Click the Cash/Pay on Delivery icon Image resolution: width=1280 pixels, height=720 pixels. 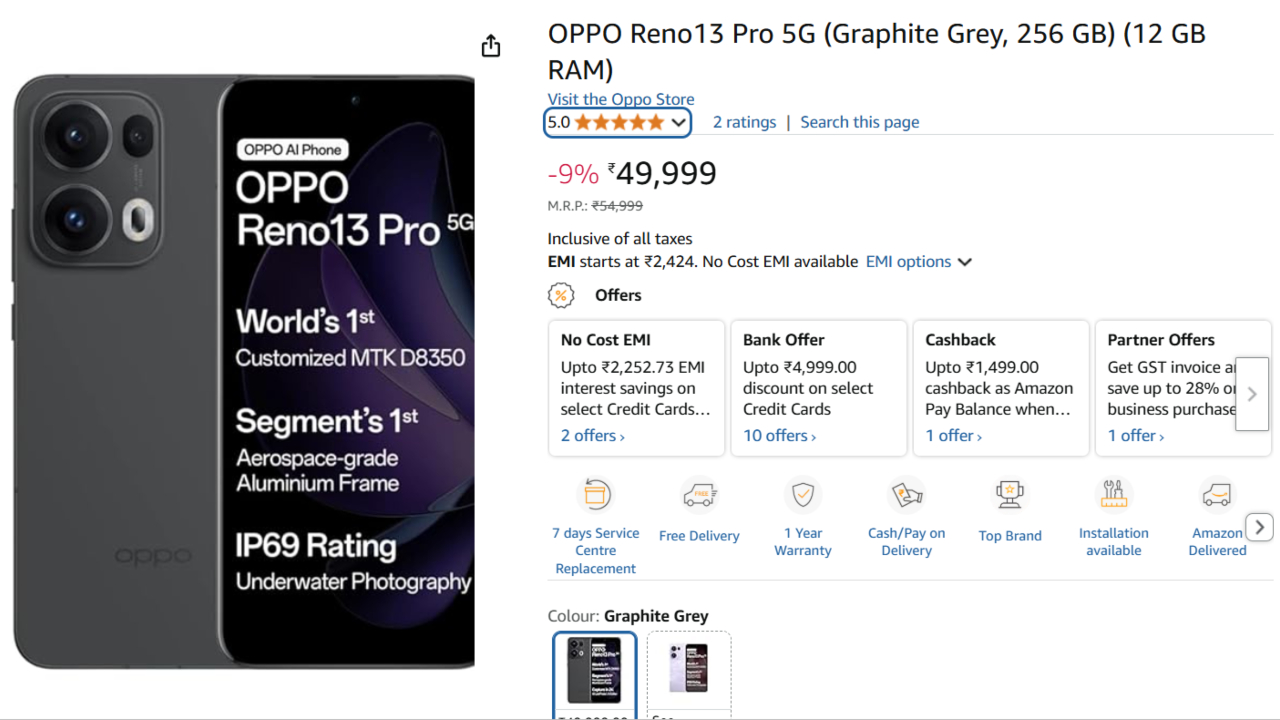pyautogui.click(x=907, y=494)
